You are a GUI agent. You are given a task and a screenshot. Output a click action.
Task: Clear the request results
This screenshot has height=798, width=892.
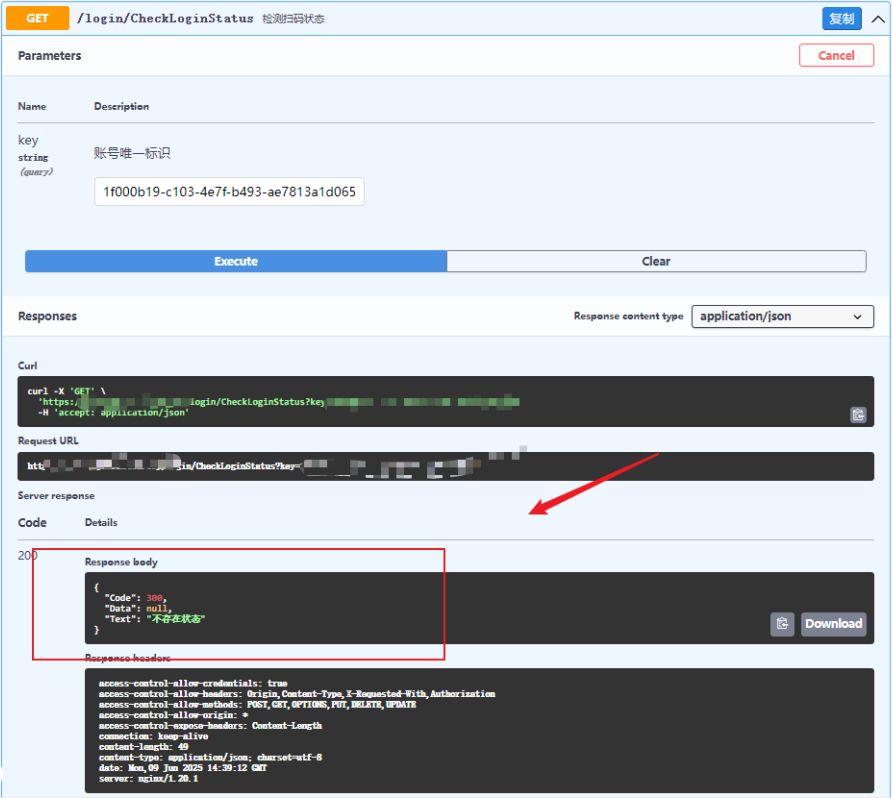[656, 261]
